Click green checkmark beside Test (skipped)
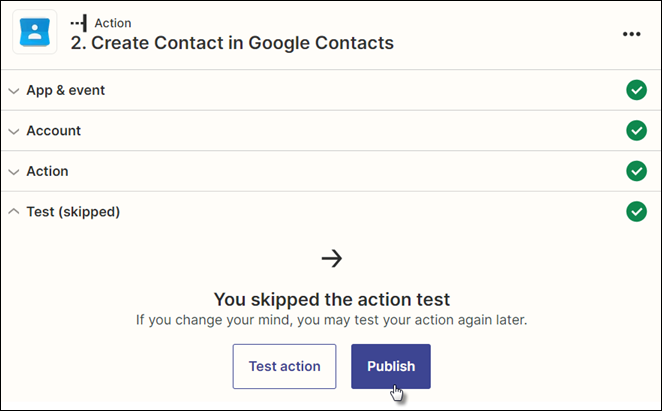The height and width of the screenshot is (411, 662). point(636,212)
